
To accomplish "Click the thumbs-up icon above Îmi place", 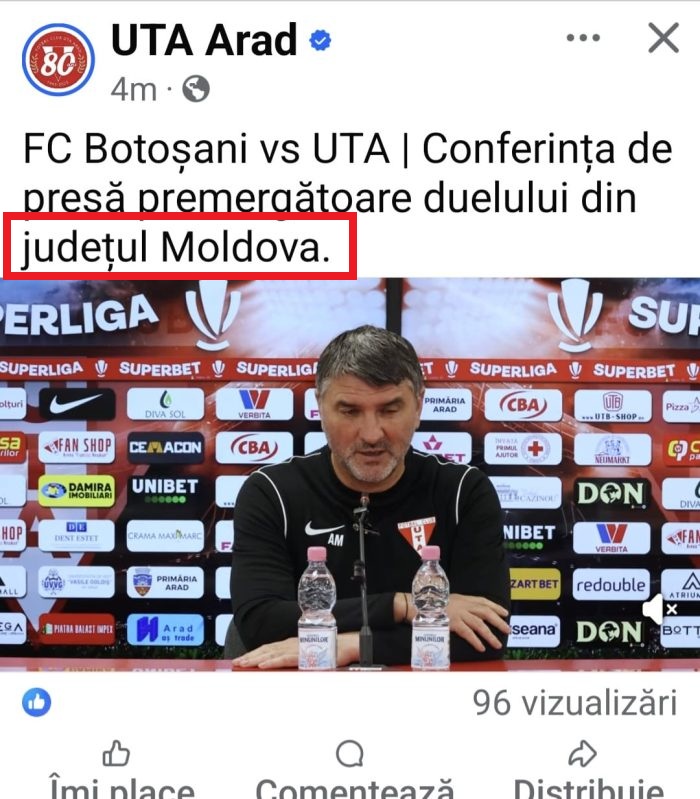I will pyautogui.click(x=116, y=753).
